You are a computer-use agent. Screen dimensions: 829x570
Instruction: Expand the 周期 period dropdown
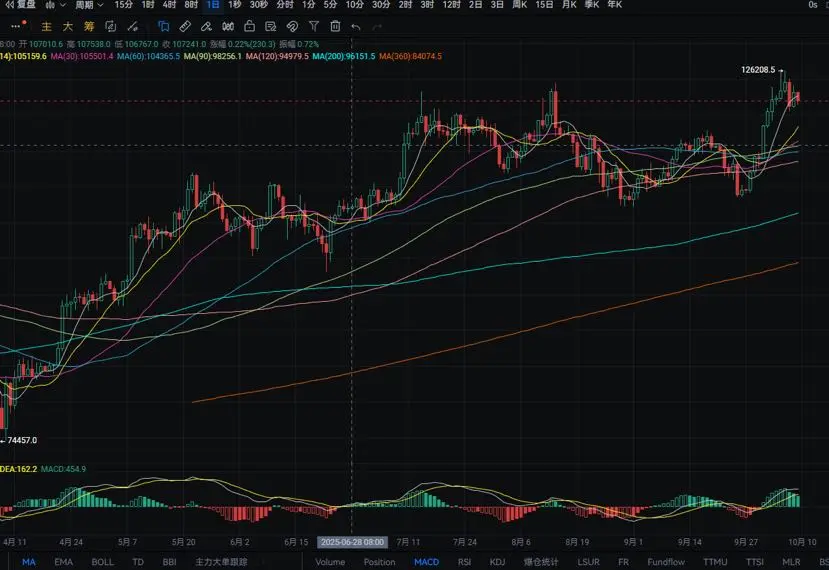click(x=89, y=5)
